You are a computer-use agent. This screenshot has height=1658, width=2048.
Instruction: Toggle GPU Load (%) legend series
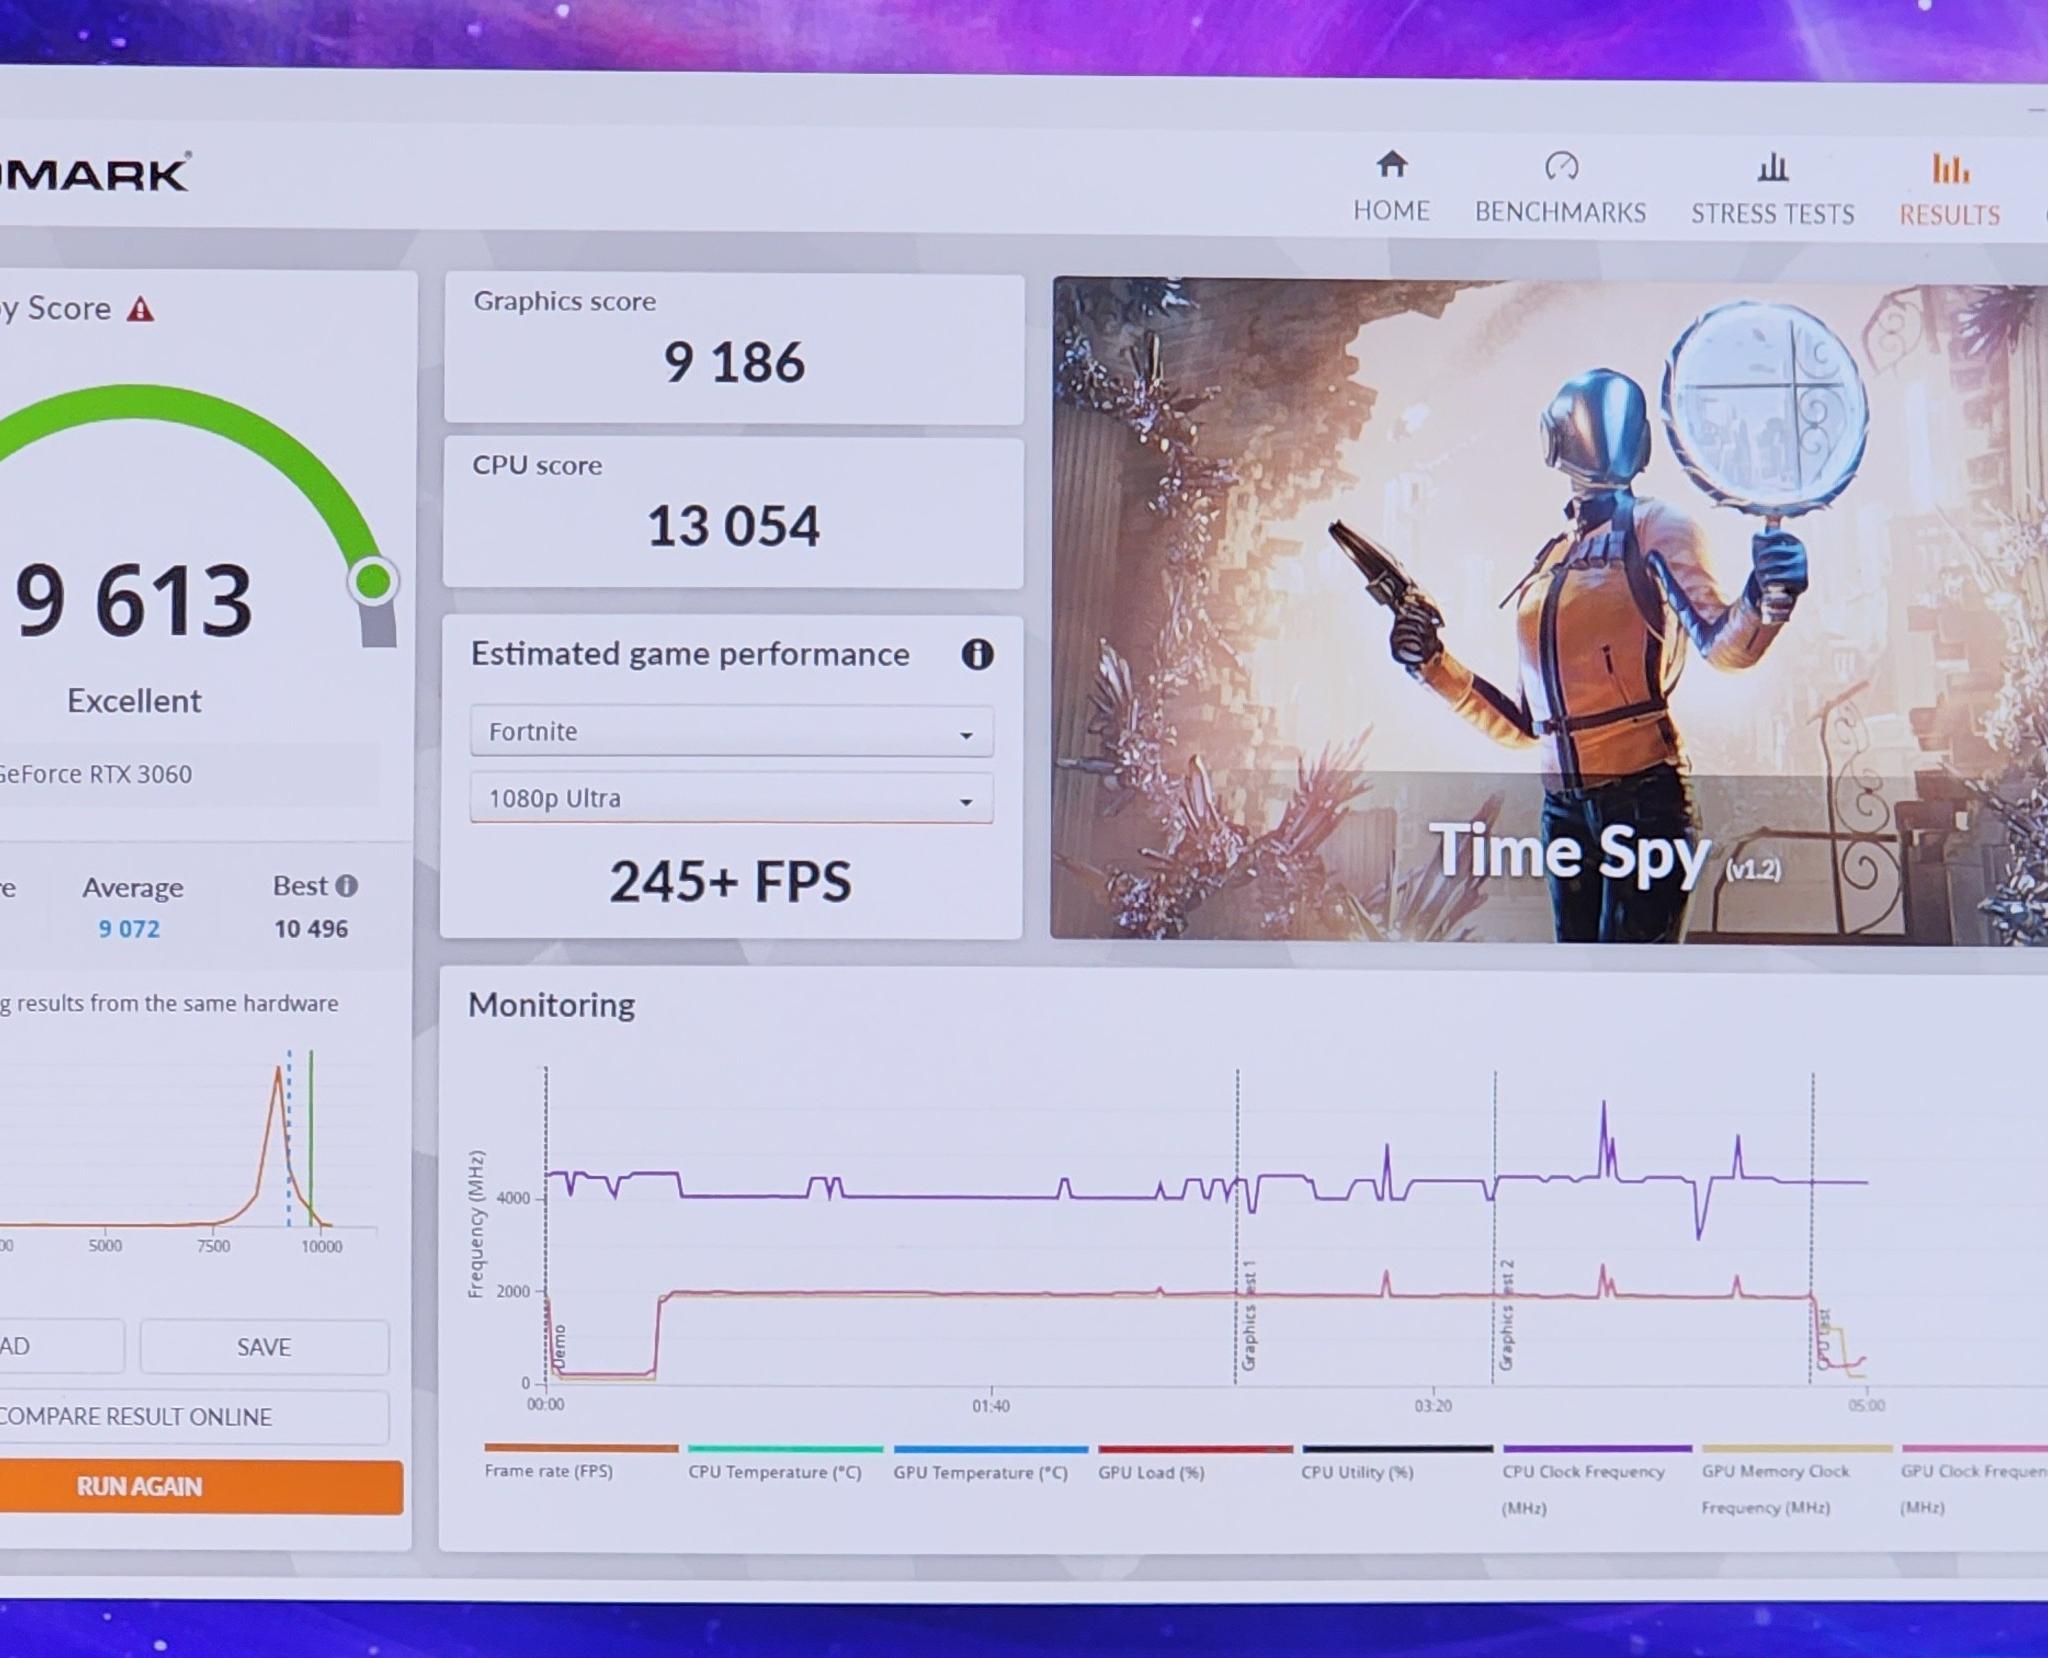pyautogui.click(x=1195, y=1464)
